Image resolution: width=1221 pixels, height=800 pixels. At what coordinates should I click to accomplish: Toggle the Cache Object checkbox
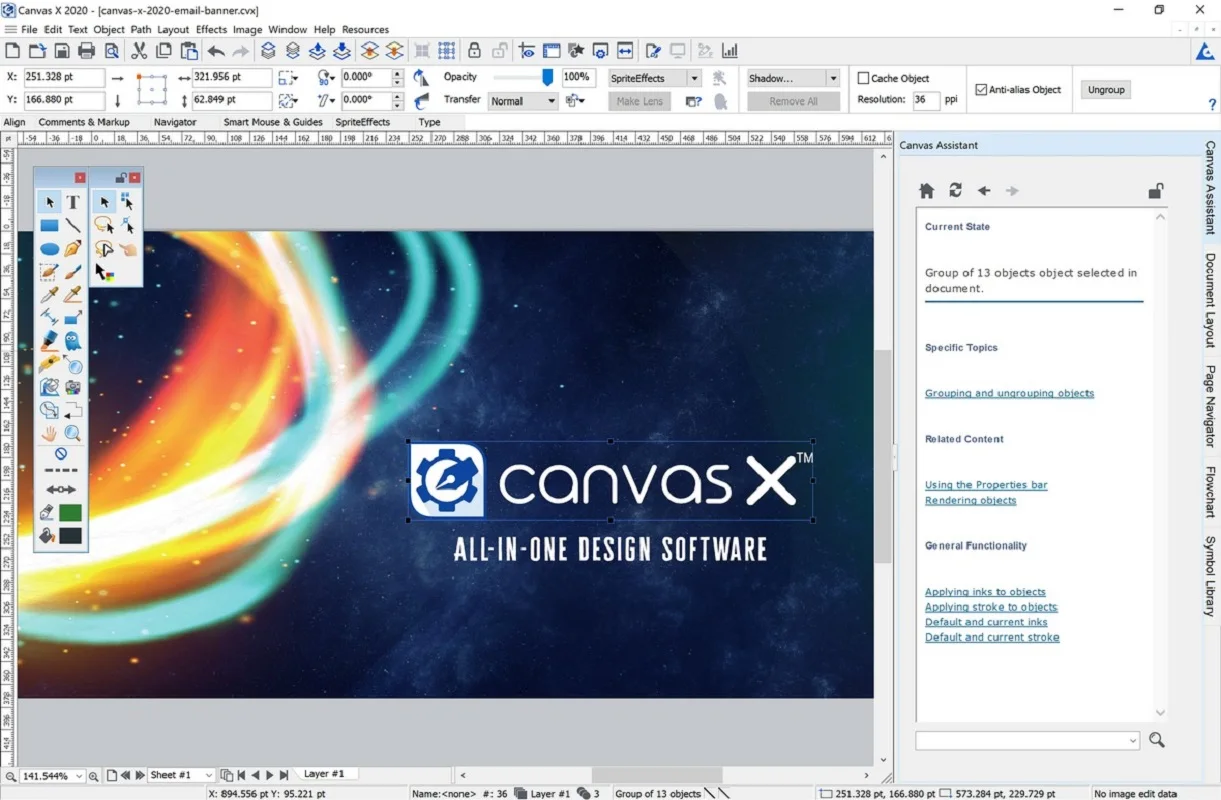pos(863,78)
